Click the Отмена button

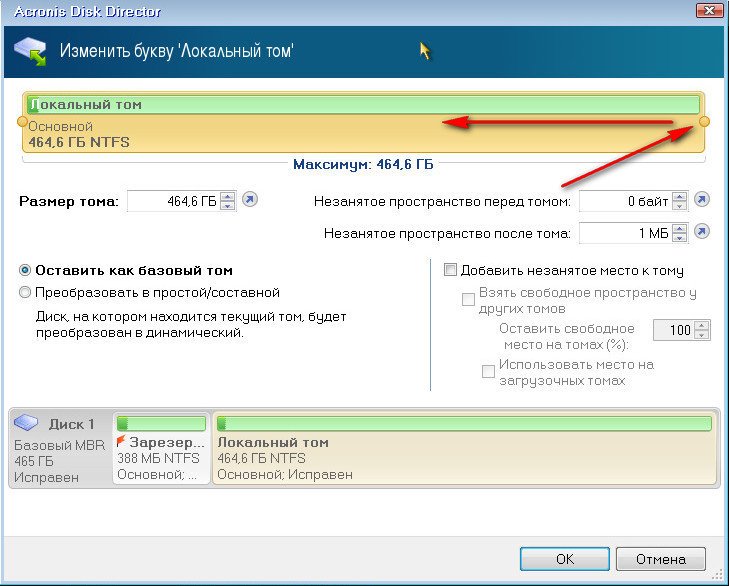(x=661, y=559)
